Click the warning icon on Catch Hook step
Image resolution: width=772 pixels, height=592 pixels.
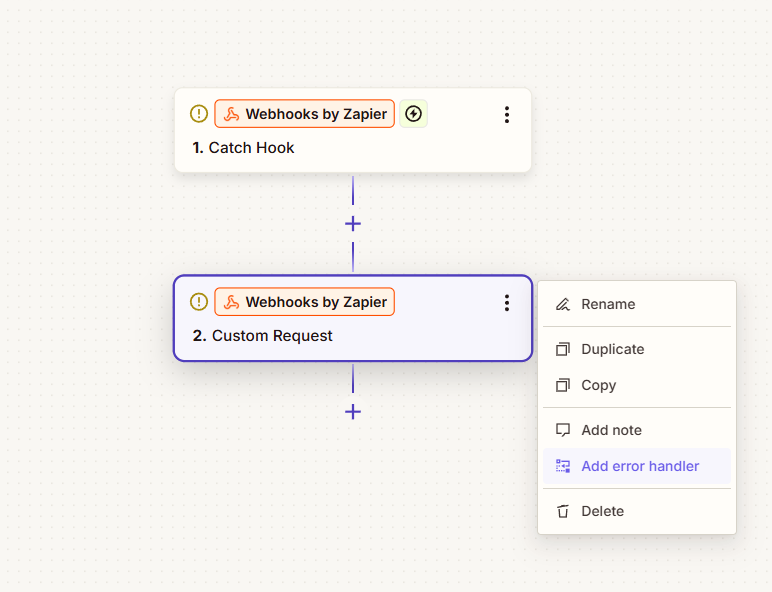click(199, 114)
